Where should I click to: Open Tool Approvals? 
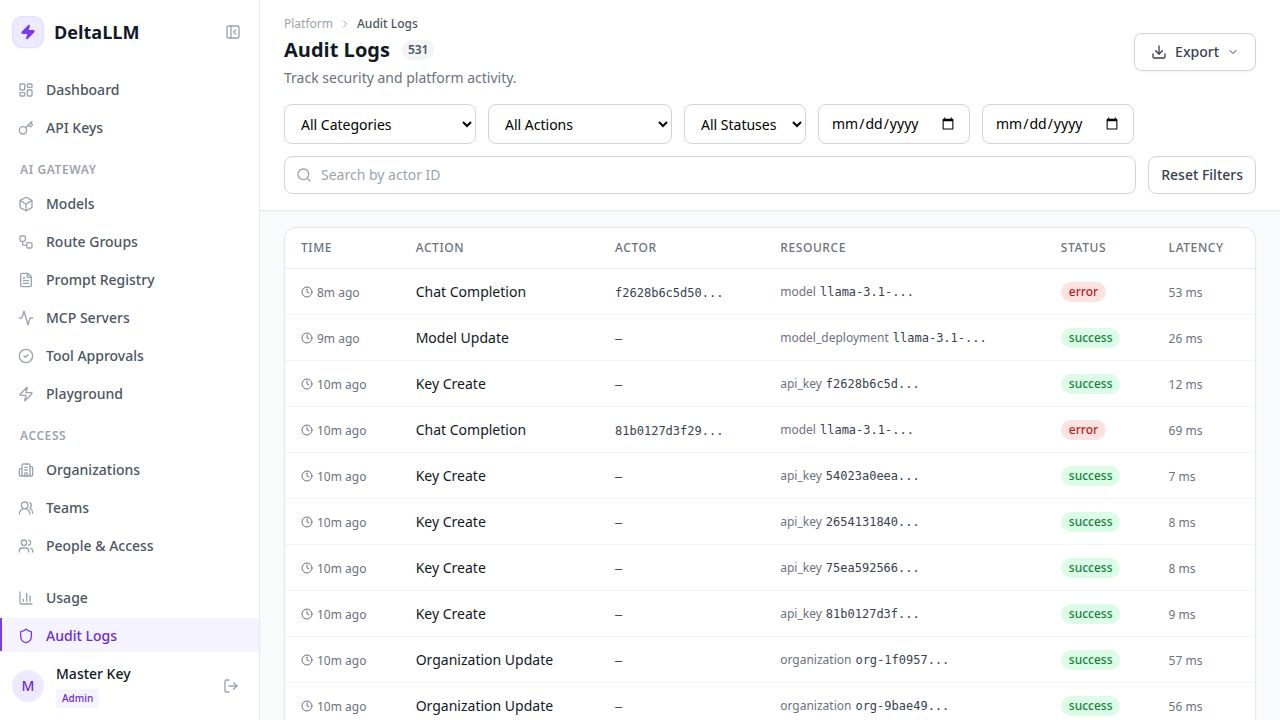(130, 356)
